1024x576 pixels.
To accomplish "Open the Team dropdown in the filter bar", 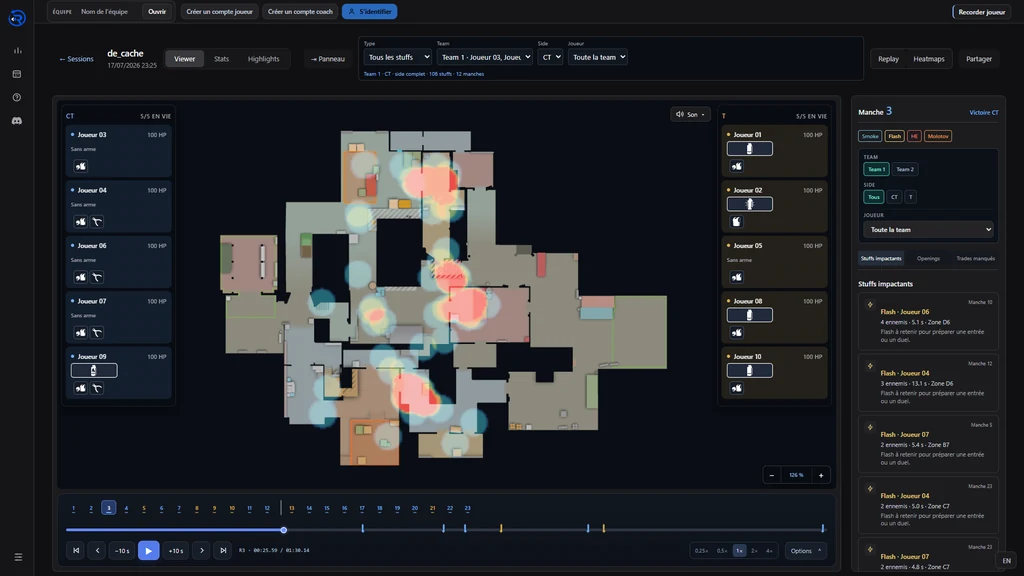I will point(485,57).
